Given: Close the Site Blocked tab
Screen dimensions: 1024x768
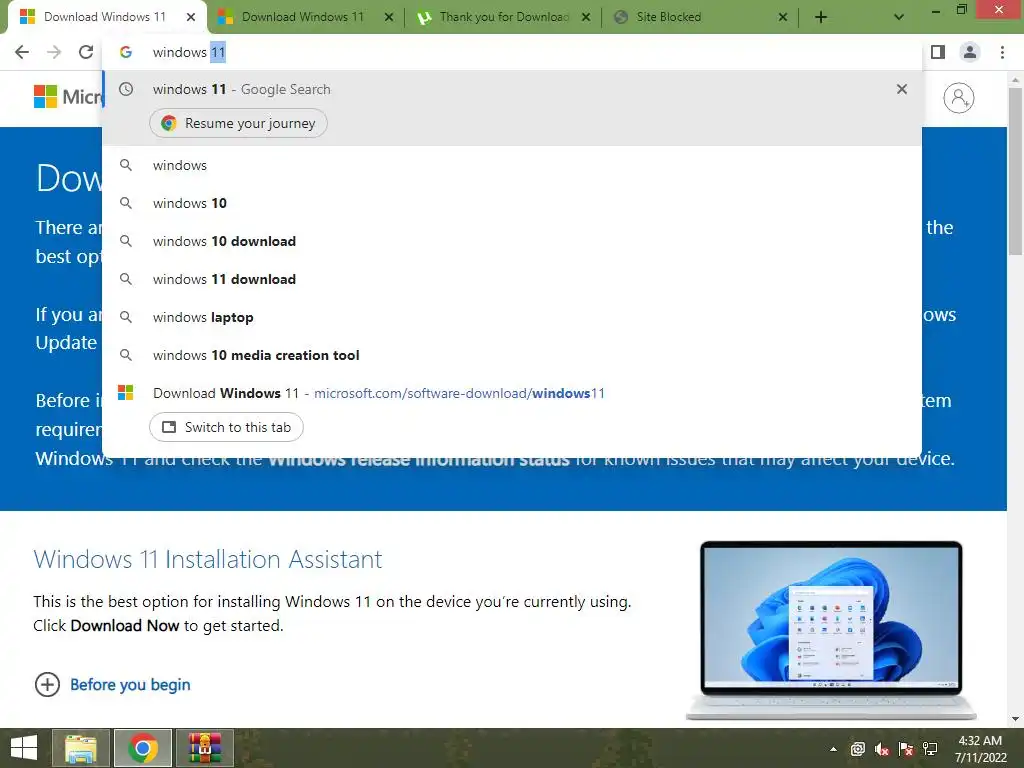Looking at the screenshot, I should (783, 18).
